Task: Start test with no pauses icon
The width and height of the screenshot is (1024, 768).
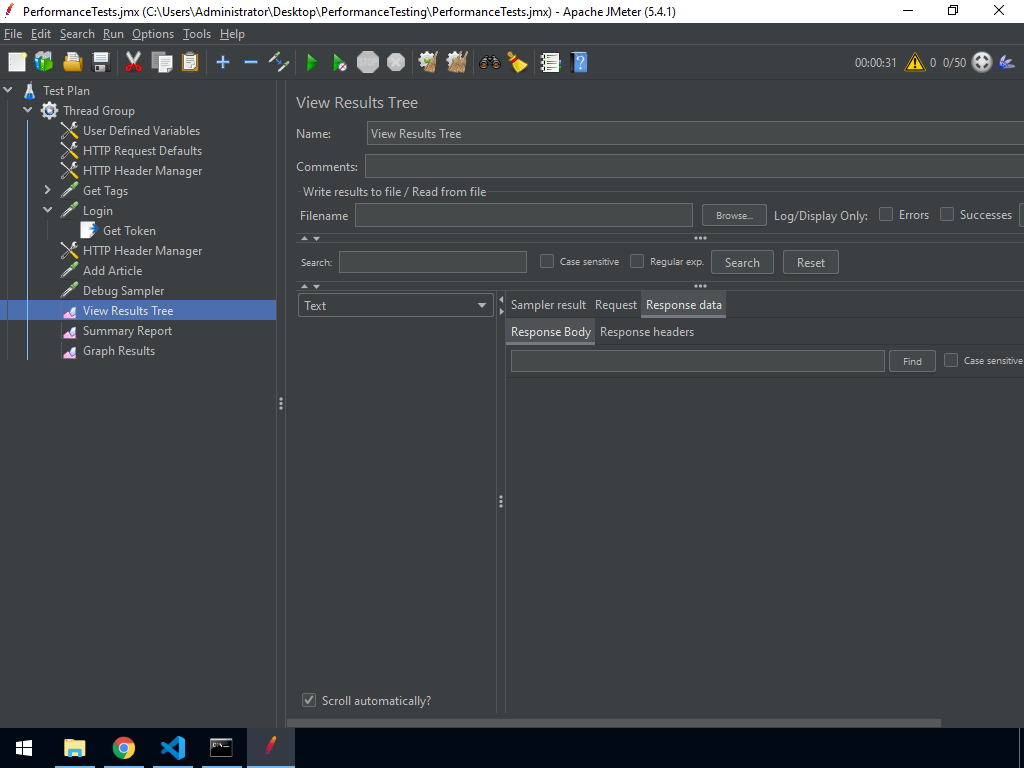Action: click(x=340, y=63)
